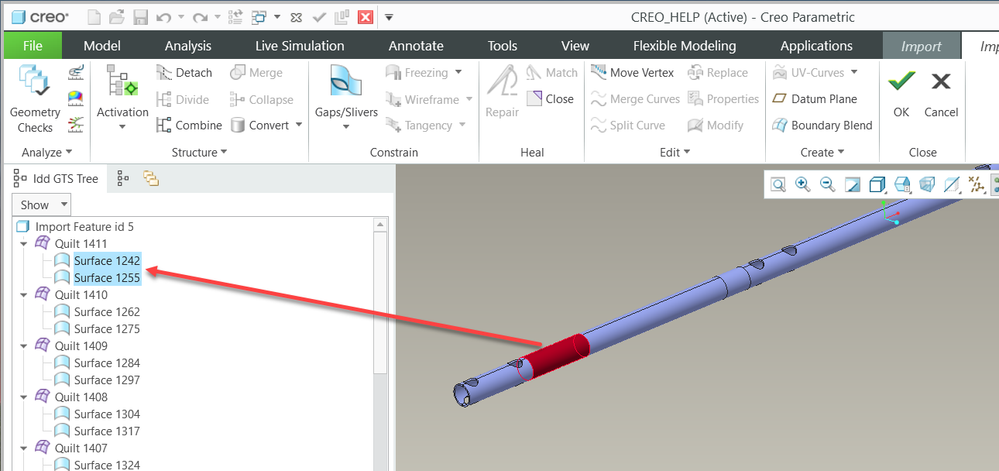Collapse Quilt 1411 tree node

24,243
